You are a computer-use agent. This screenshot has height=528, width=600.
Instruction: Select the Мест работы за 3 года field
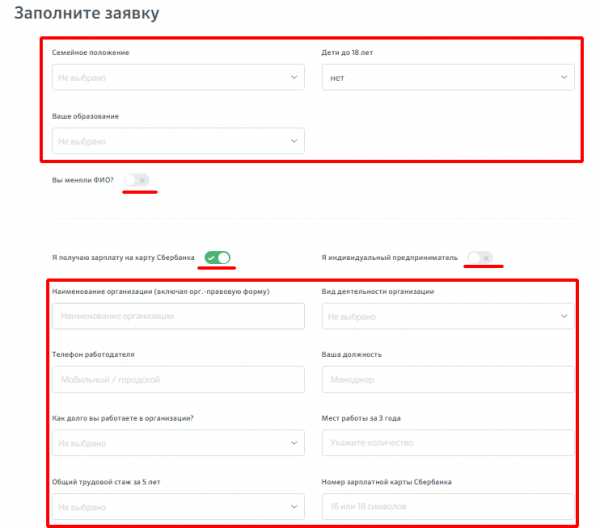tap(448, 443)
